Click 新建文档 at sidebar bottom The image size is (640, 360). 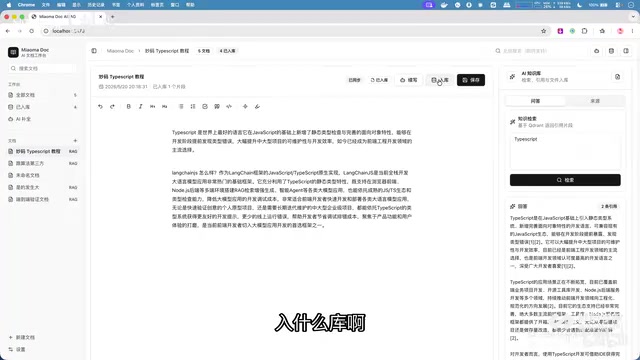tap(22, 338)
